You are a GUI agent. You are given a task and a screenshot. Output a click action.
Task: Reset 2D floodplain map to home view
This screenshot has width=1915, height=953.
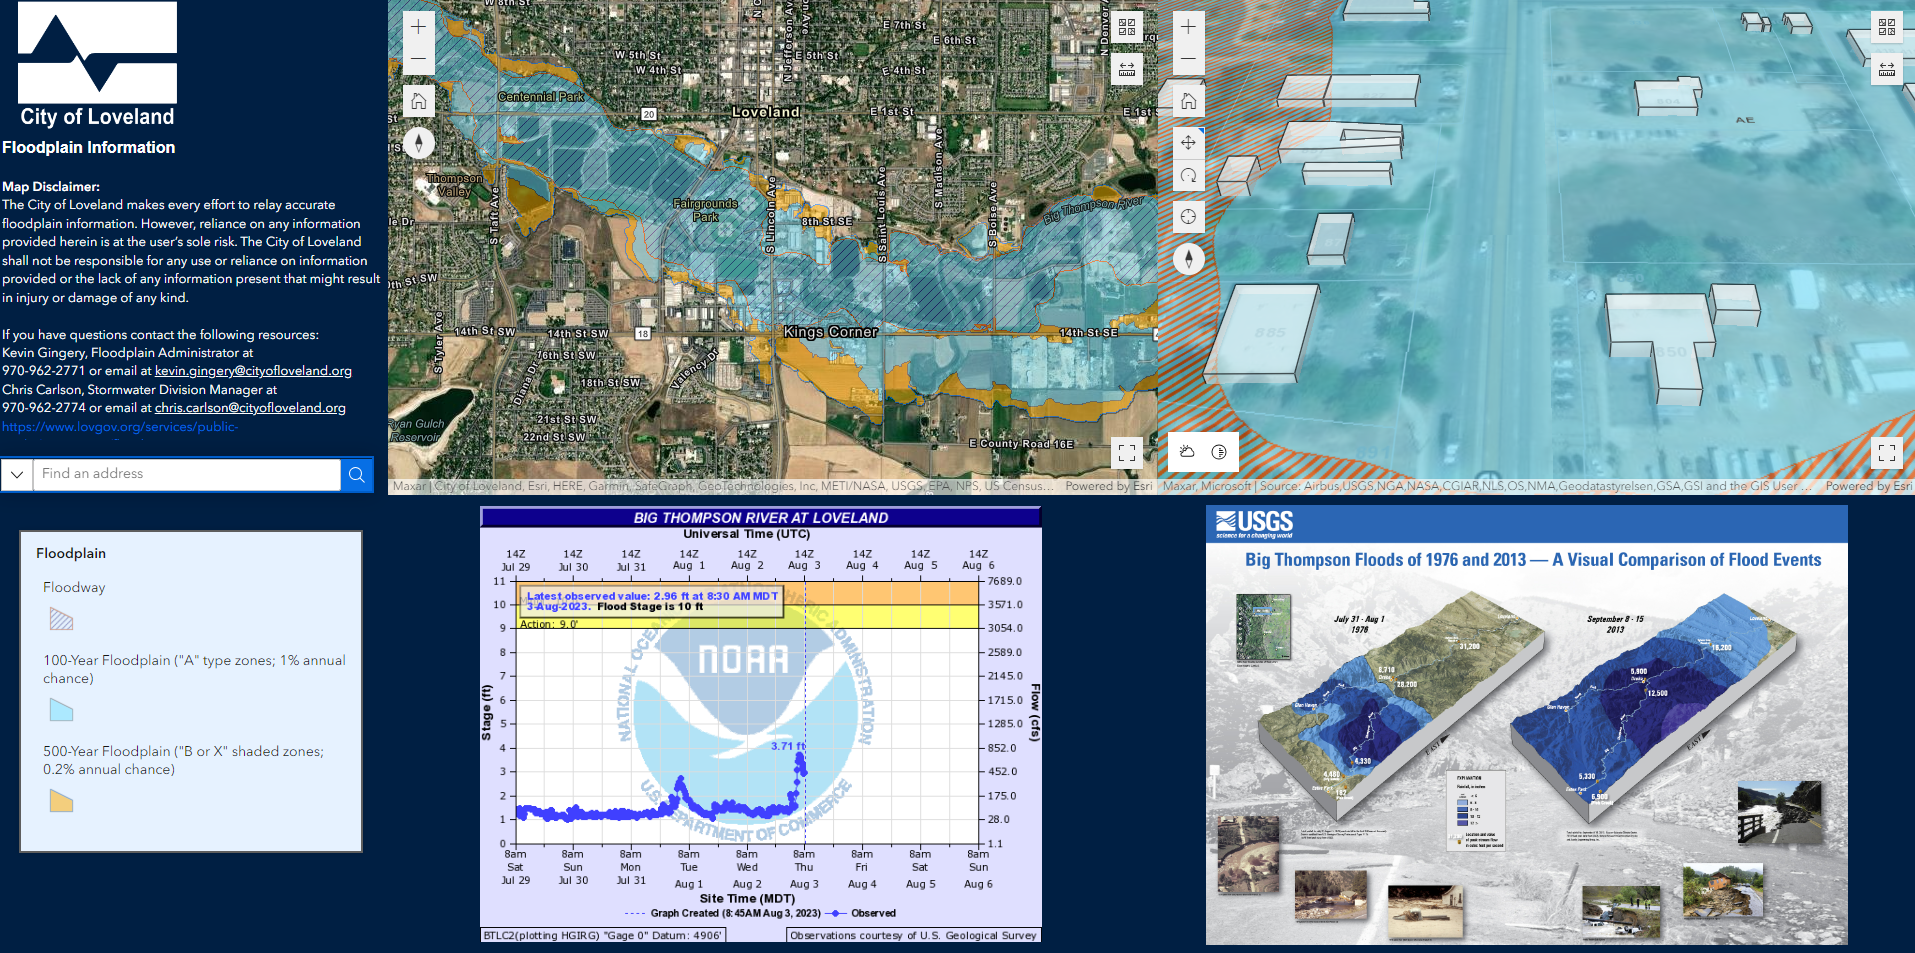point(418,101)
